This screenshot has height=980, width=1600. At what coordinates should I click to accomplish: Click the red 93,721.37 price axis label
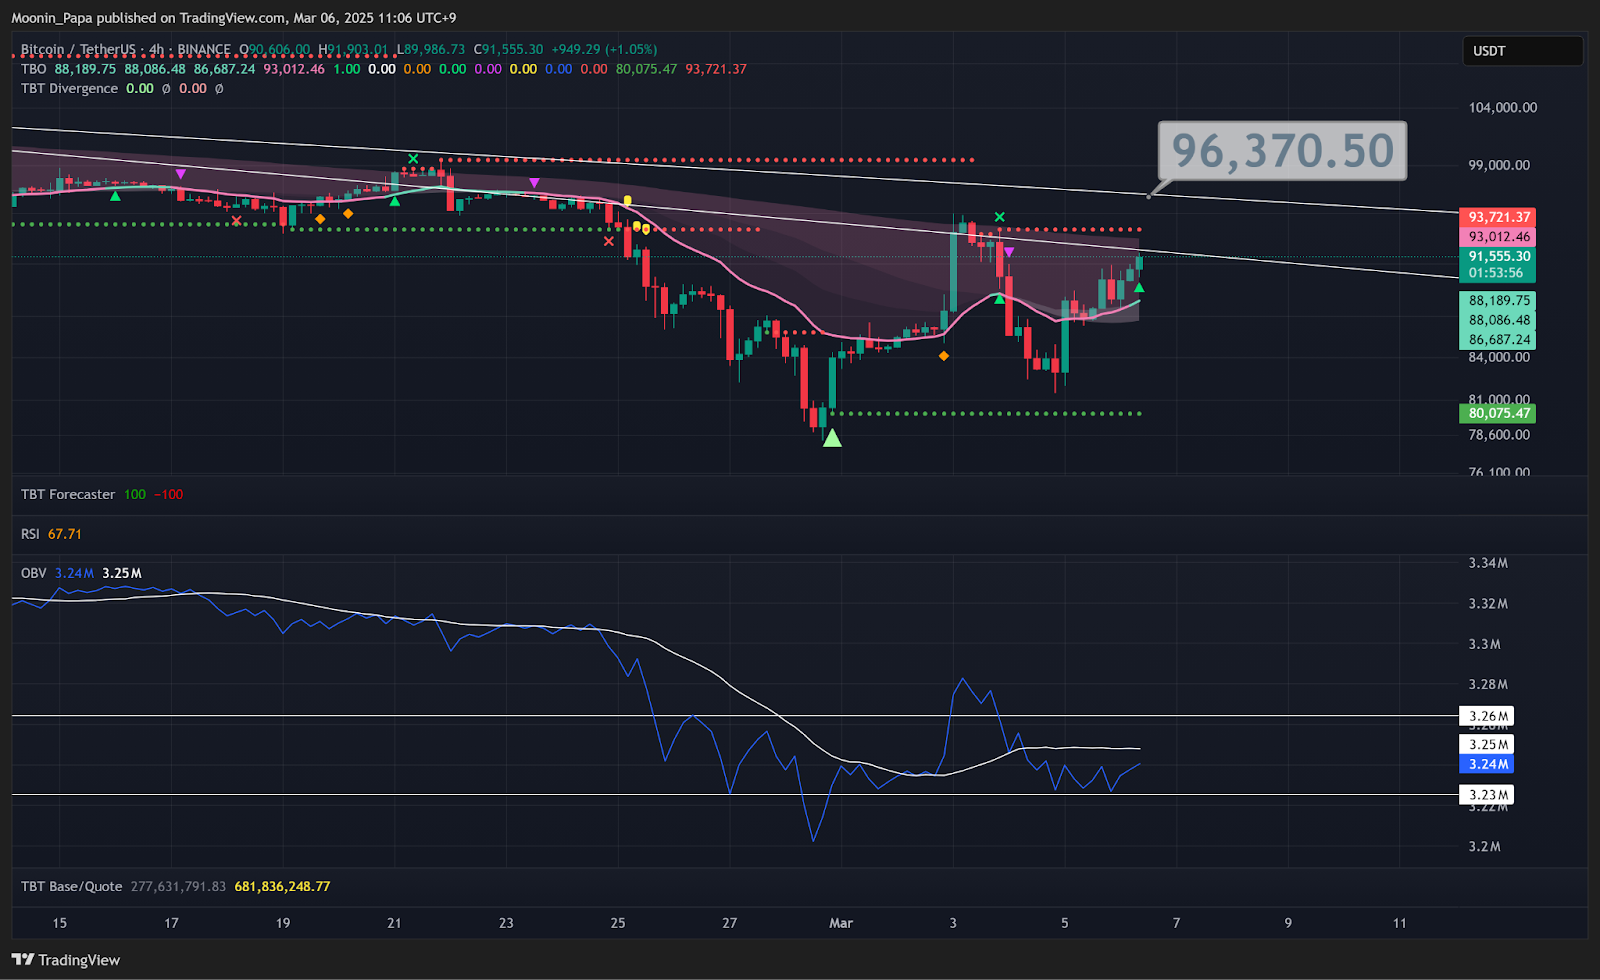pyautogui.click(x=1498, y=217)
